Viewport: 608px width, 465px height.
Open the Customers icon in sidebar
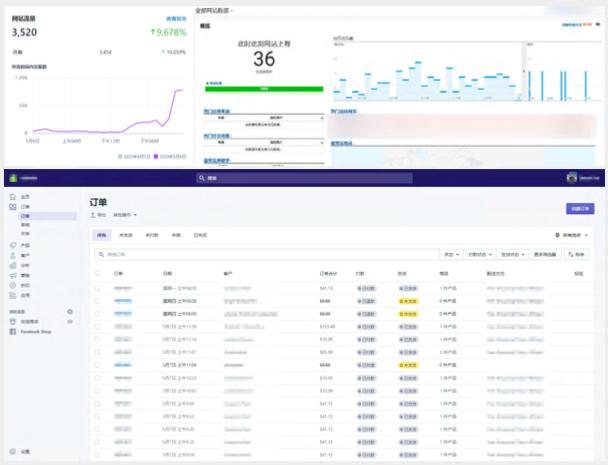tap(13, 255)
